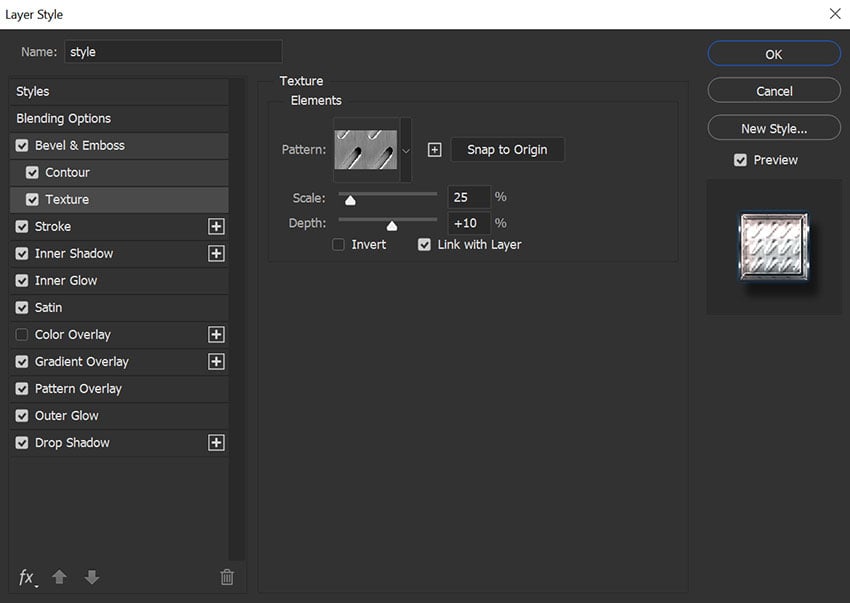Screen dimensions: 850x603
Task: Add another Stroke with its plus icon
Action: tap(217, 226)
